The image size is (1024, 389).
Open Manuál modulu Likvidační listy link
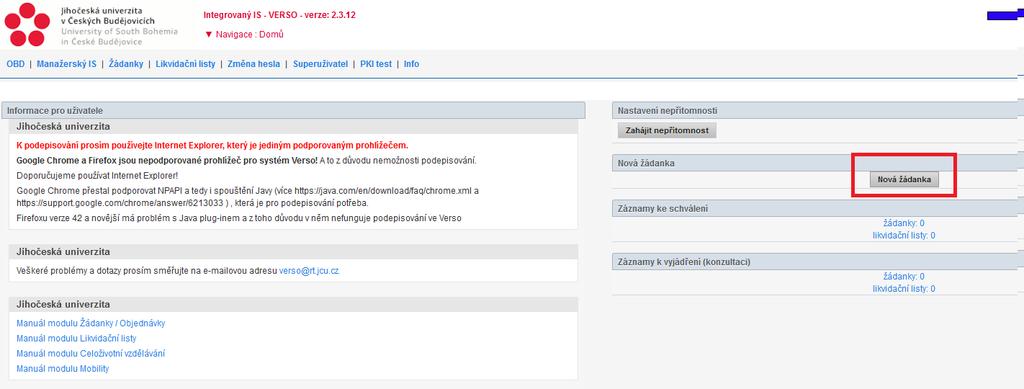point(76,338)
